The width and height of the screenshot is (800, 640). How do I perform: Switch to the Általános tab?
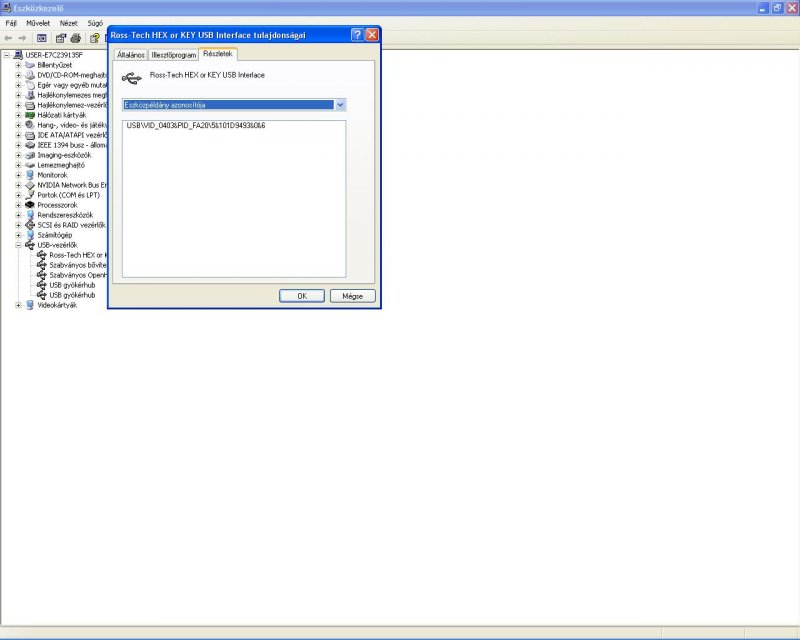click(x=131, y=55)
